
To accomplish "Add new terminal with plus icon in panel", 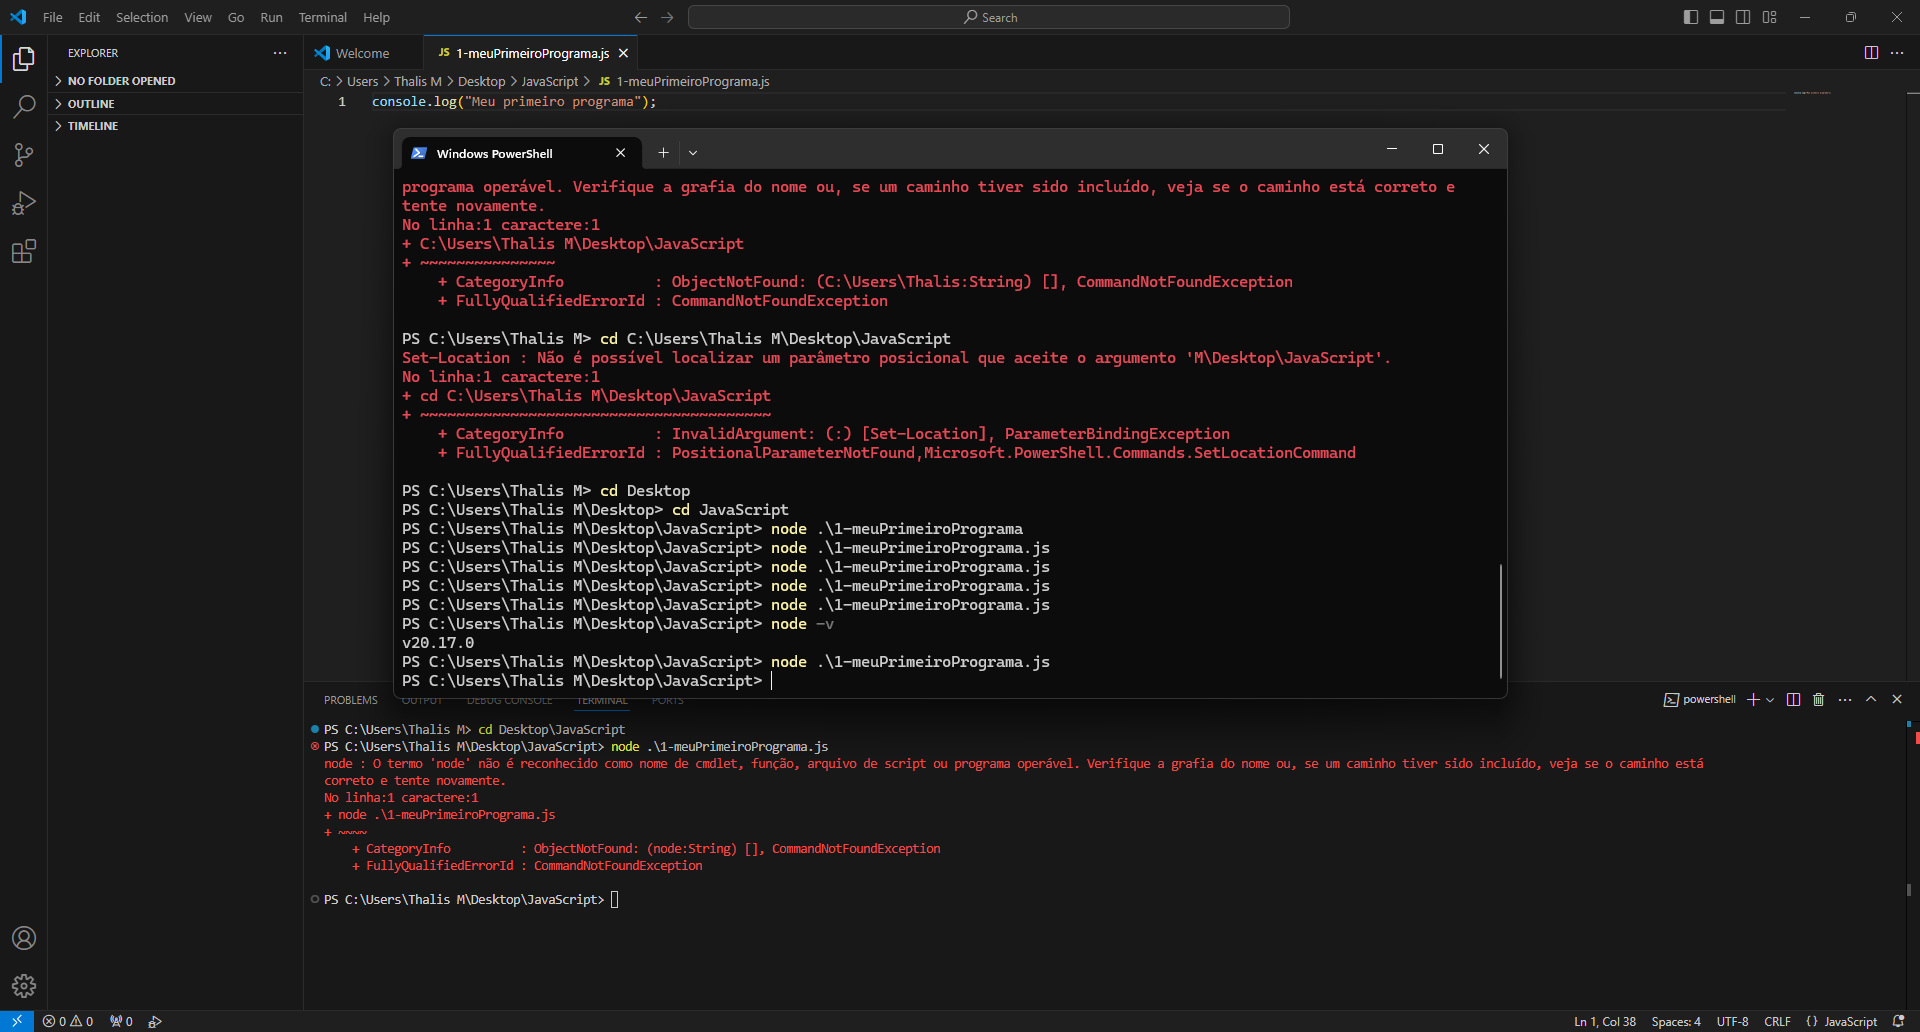I will tap(1753, 699).
